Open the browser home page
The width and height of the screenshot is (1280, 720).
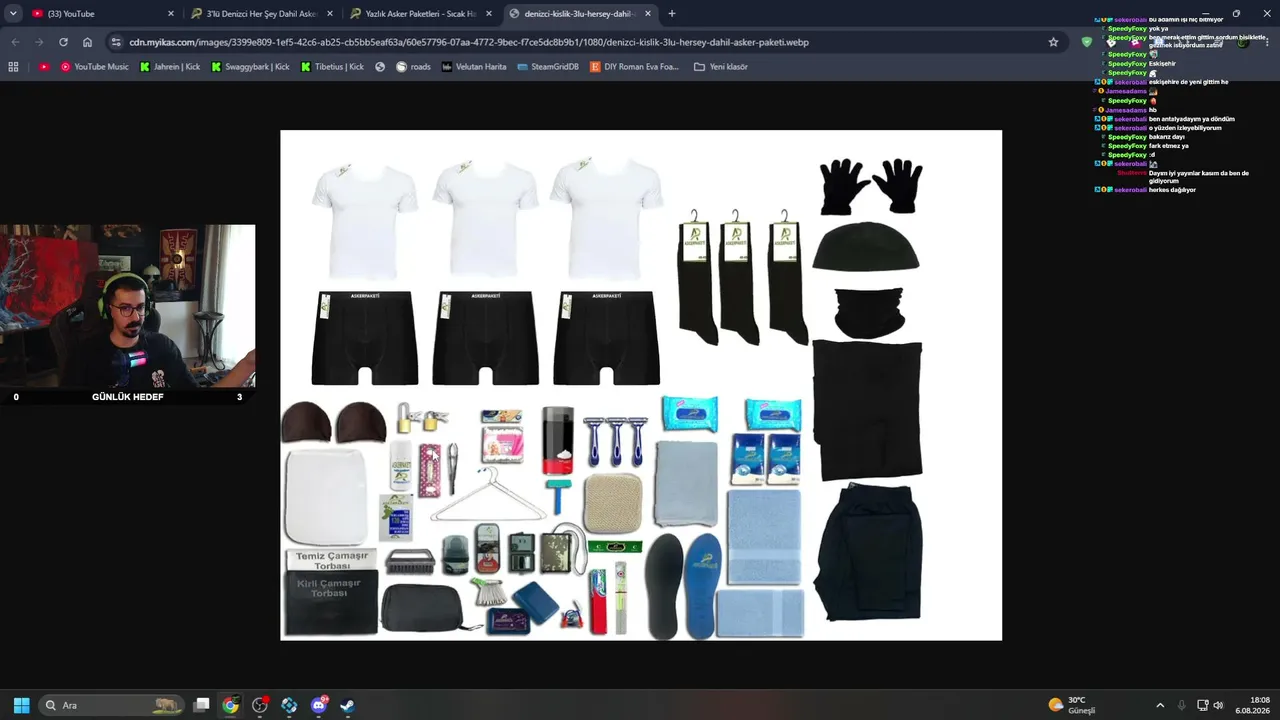pos(87,42)
